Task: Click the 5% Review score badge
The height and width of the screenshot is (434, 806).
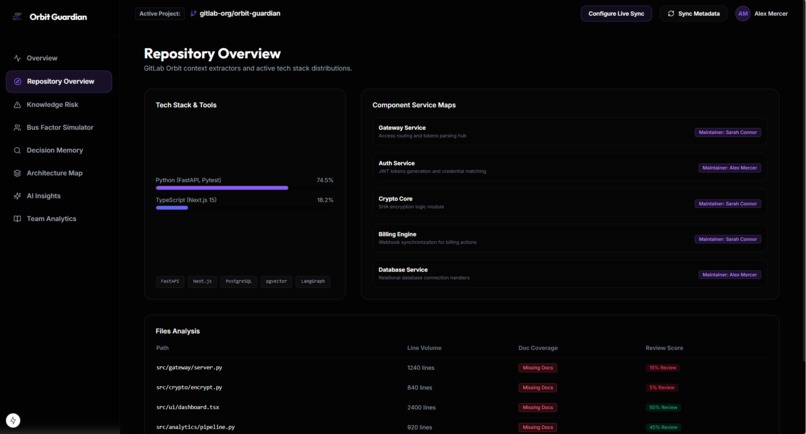Action: (x=662, y=387)
